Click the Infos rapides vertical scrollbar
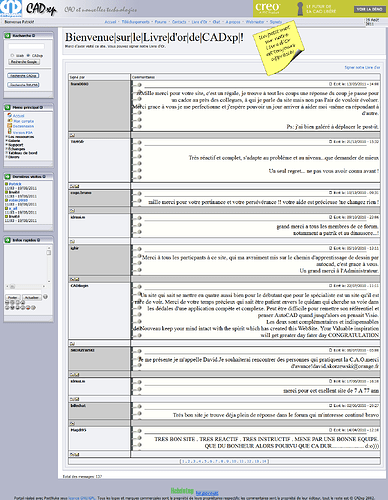 (x=49, y=264)
